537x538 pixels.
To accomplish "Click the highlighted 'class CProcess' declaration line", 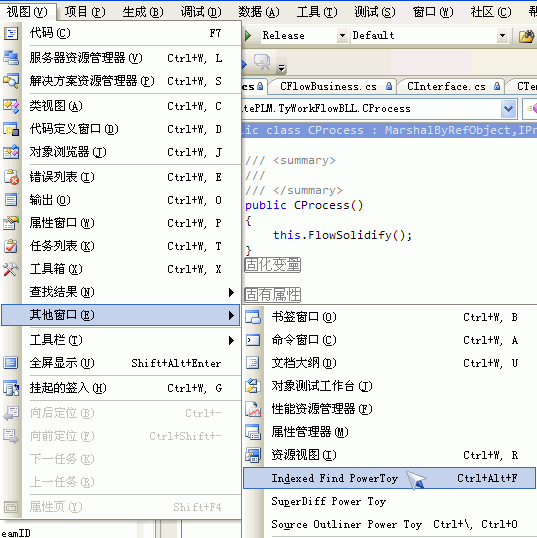I will point(389,130).
